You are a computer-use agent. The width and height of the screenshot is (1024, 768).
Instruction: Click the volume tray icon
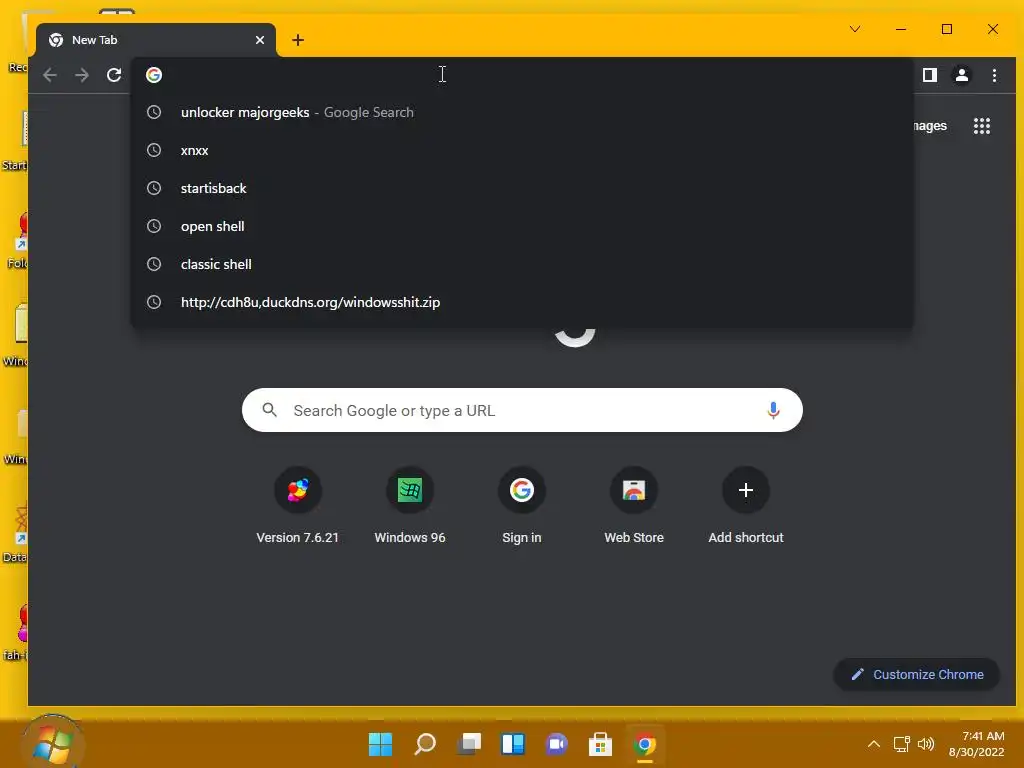point(926,744)
